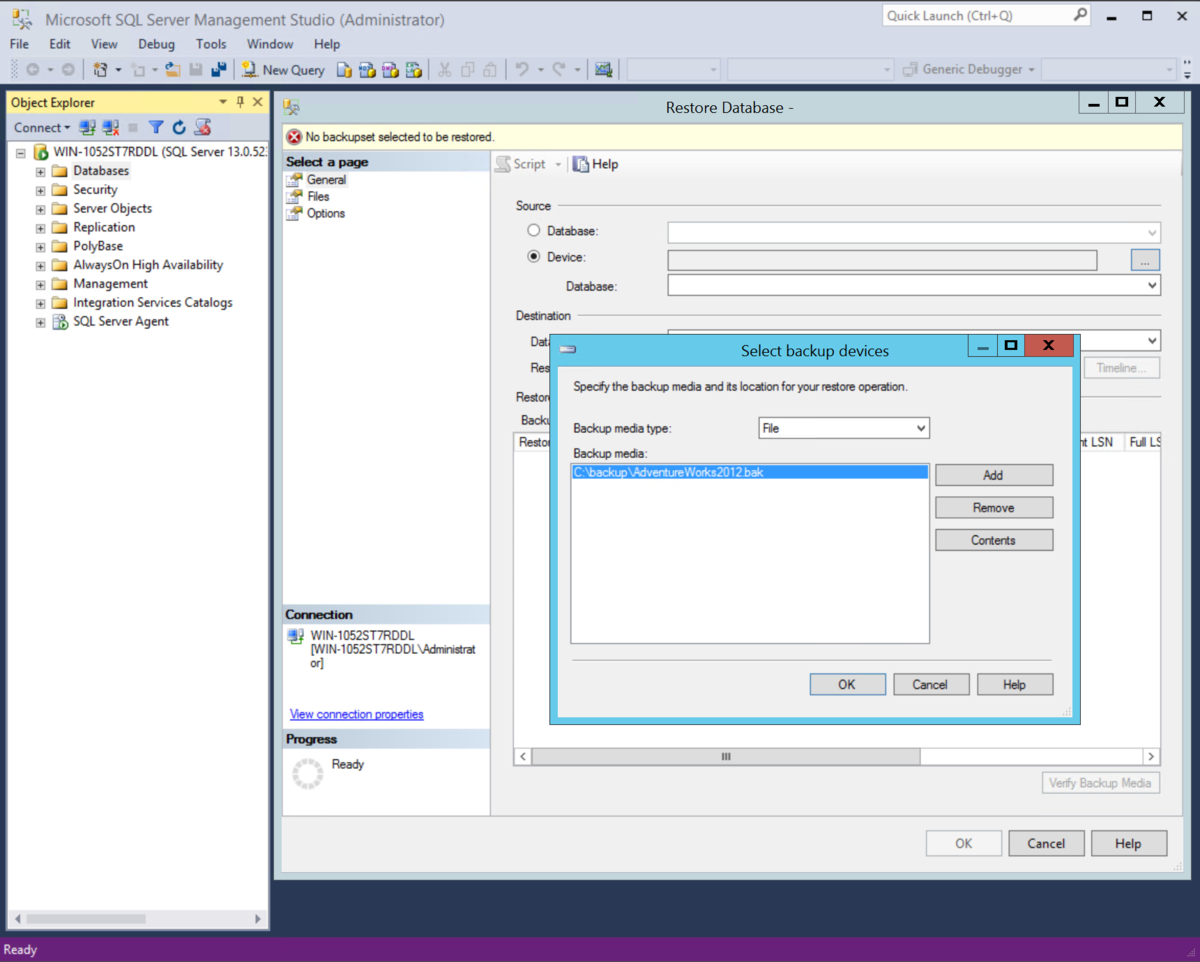Open Object Explorer window position dropdown arrow
1200x962 pixels.
[x=223, y=102]
